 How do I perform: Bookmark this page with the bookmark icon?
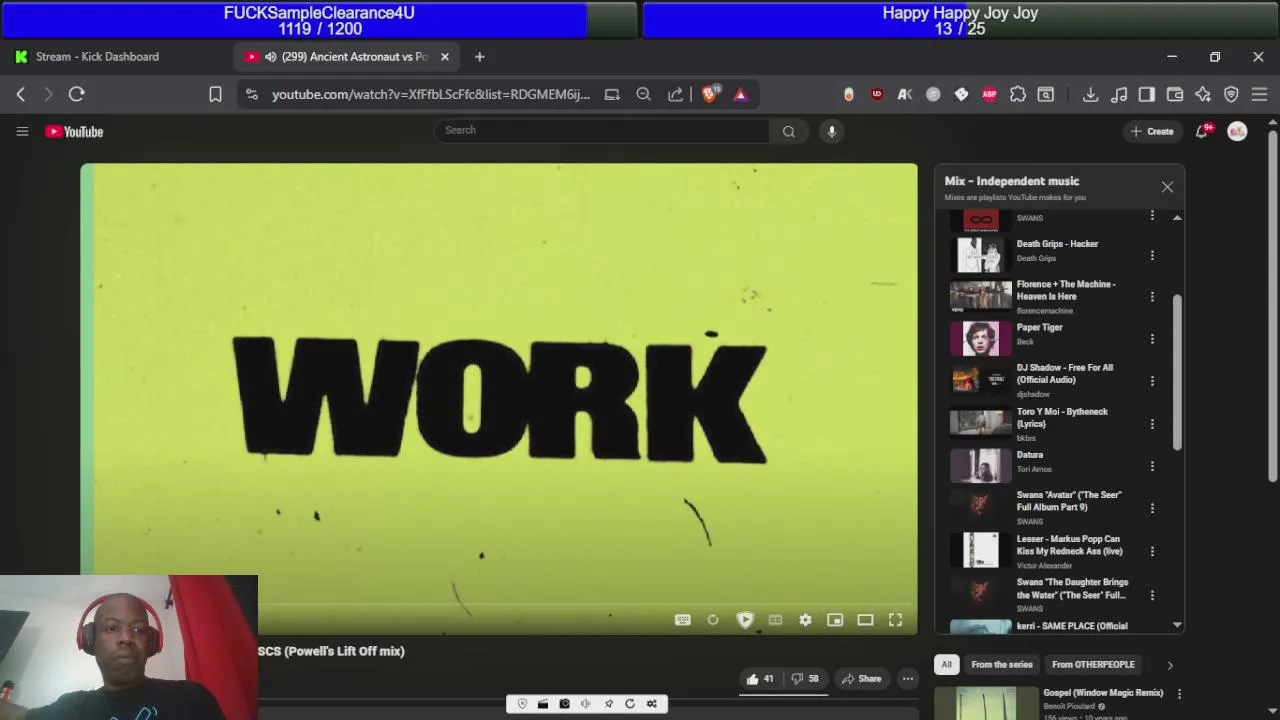(215, 94)
